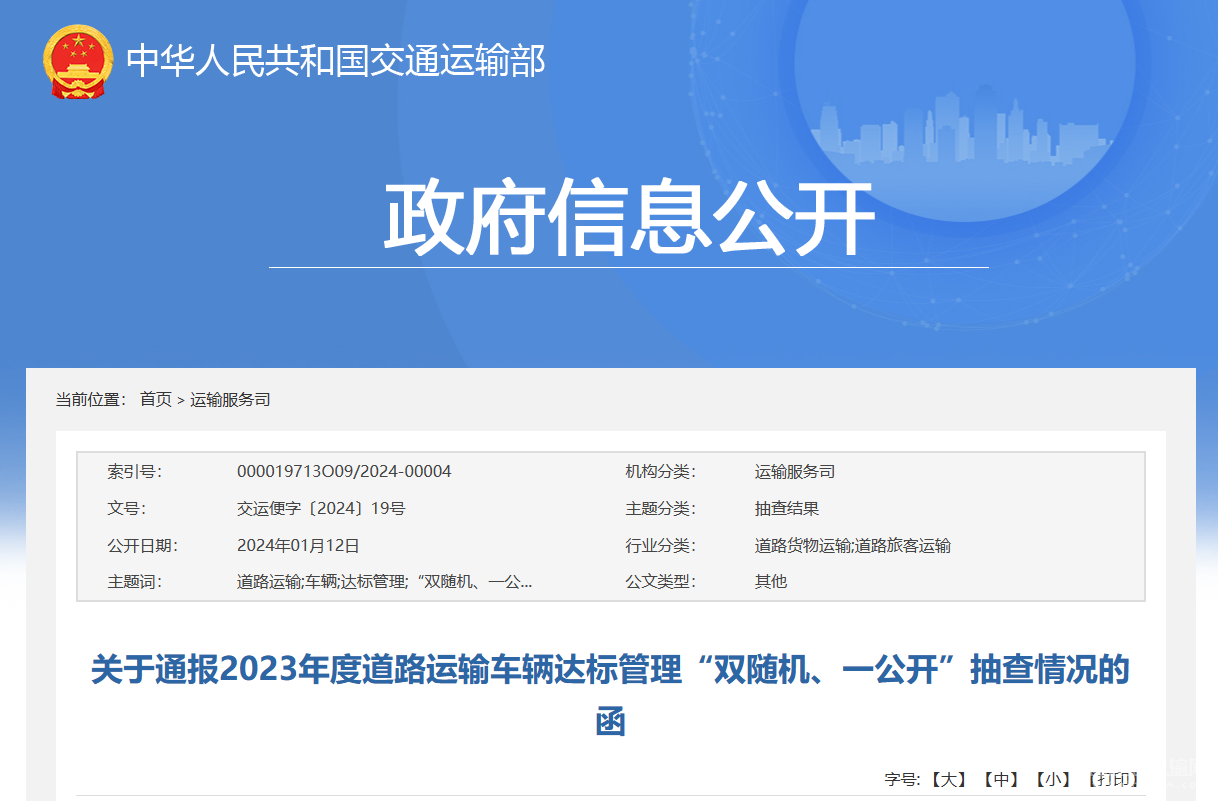The height and width of the screenshot is (801, 1218).
Task: Select index number 000019713O09/2024-00004
Action: pos(344,471)
